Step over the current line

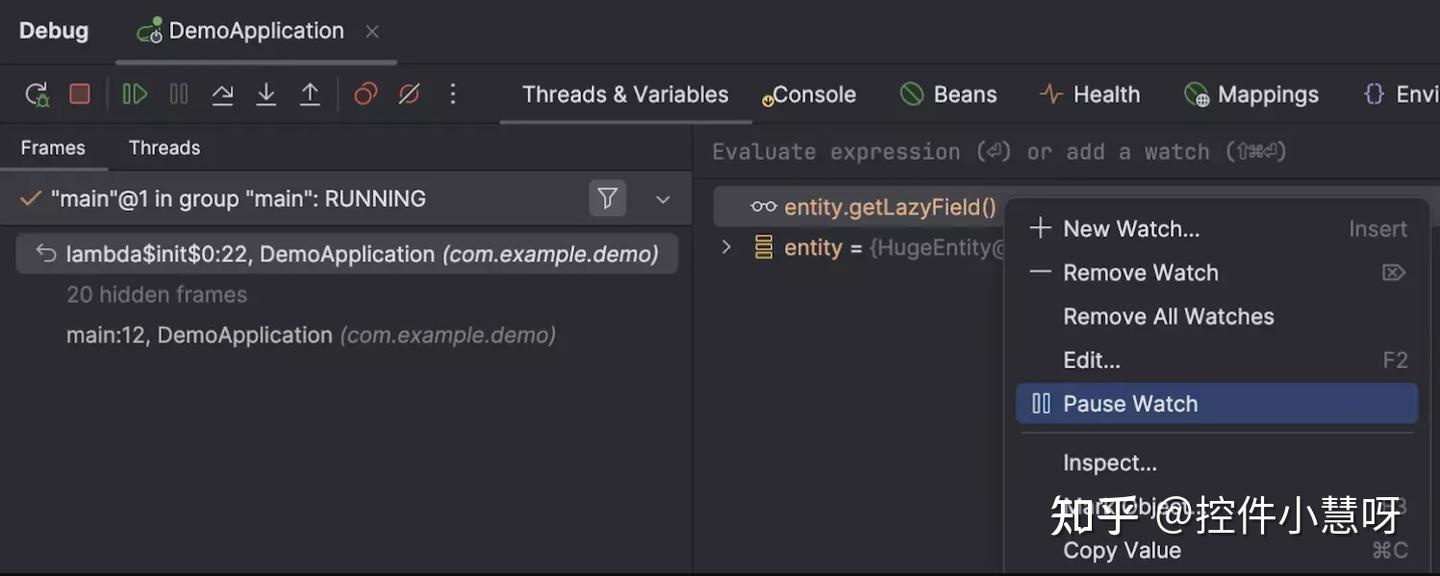pos(222,93)
